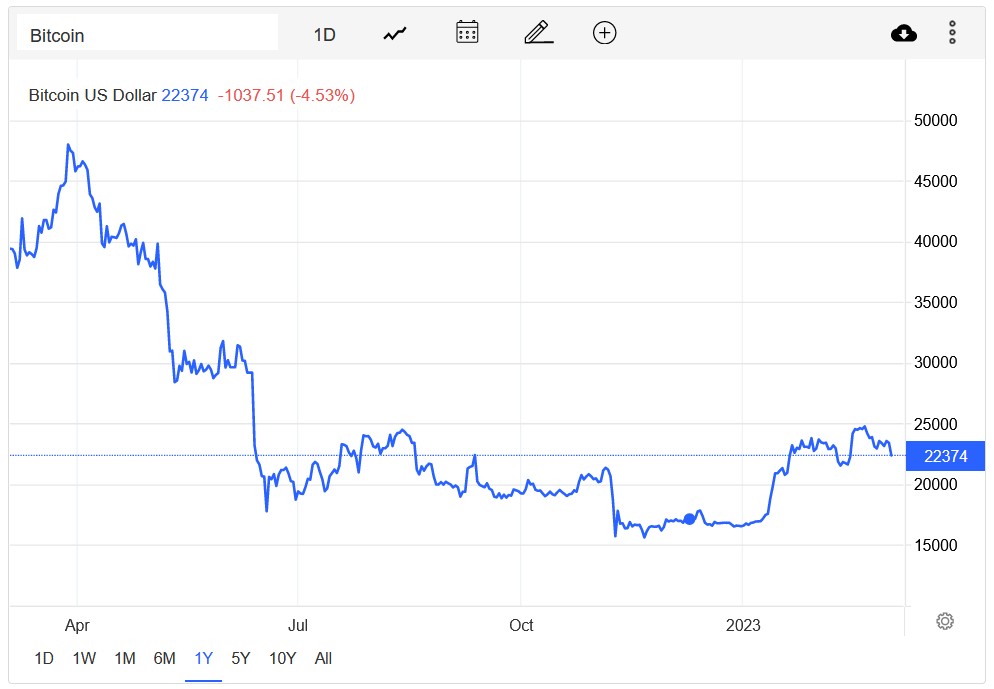Screen dimensions: 994x689
Task: Click the -1037.51 (-4.53%) change value
Action: pos(287,95)
